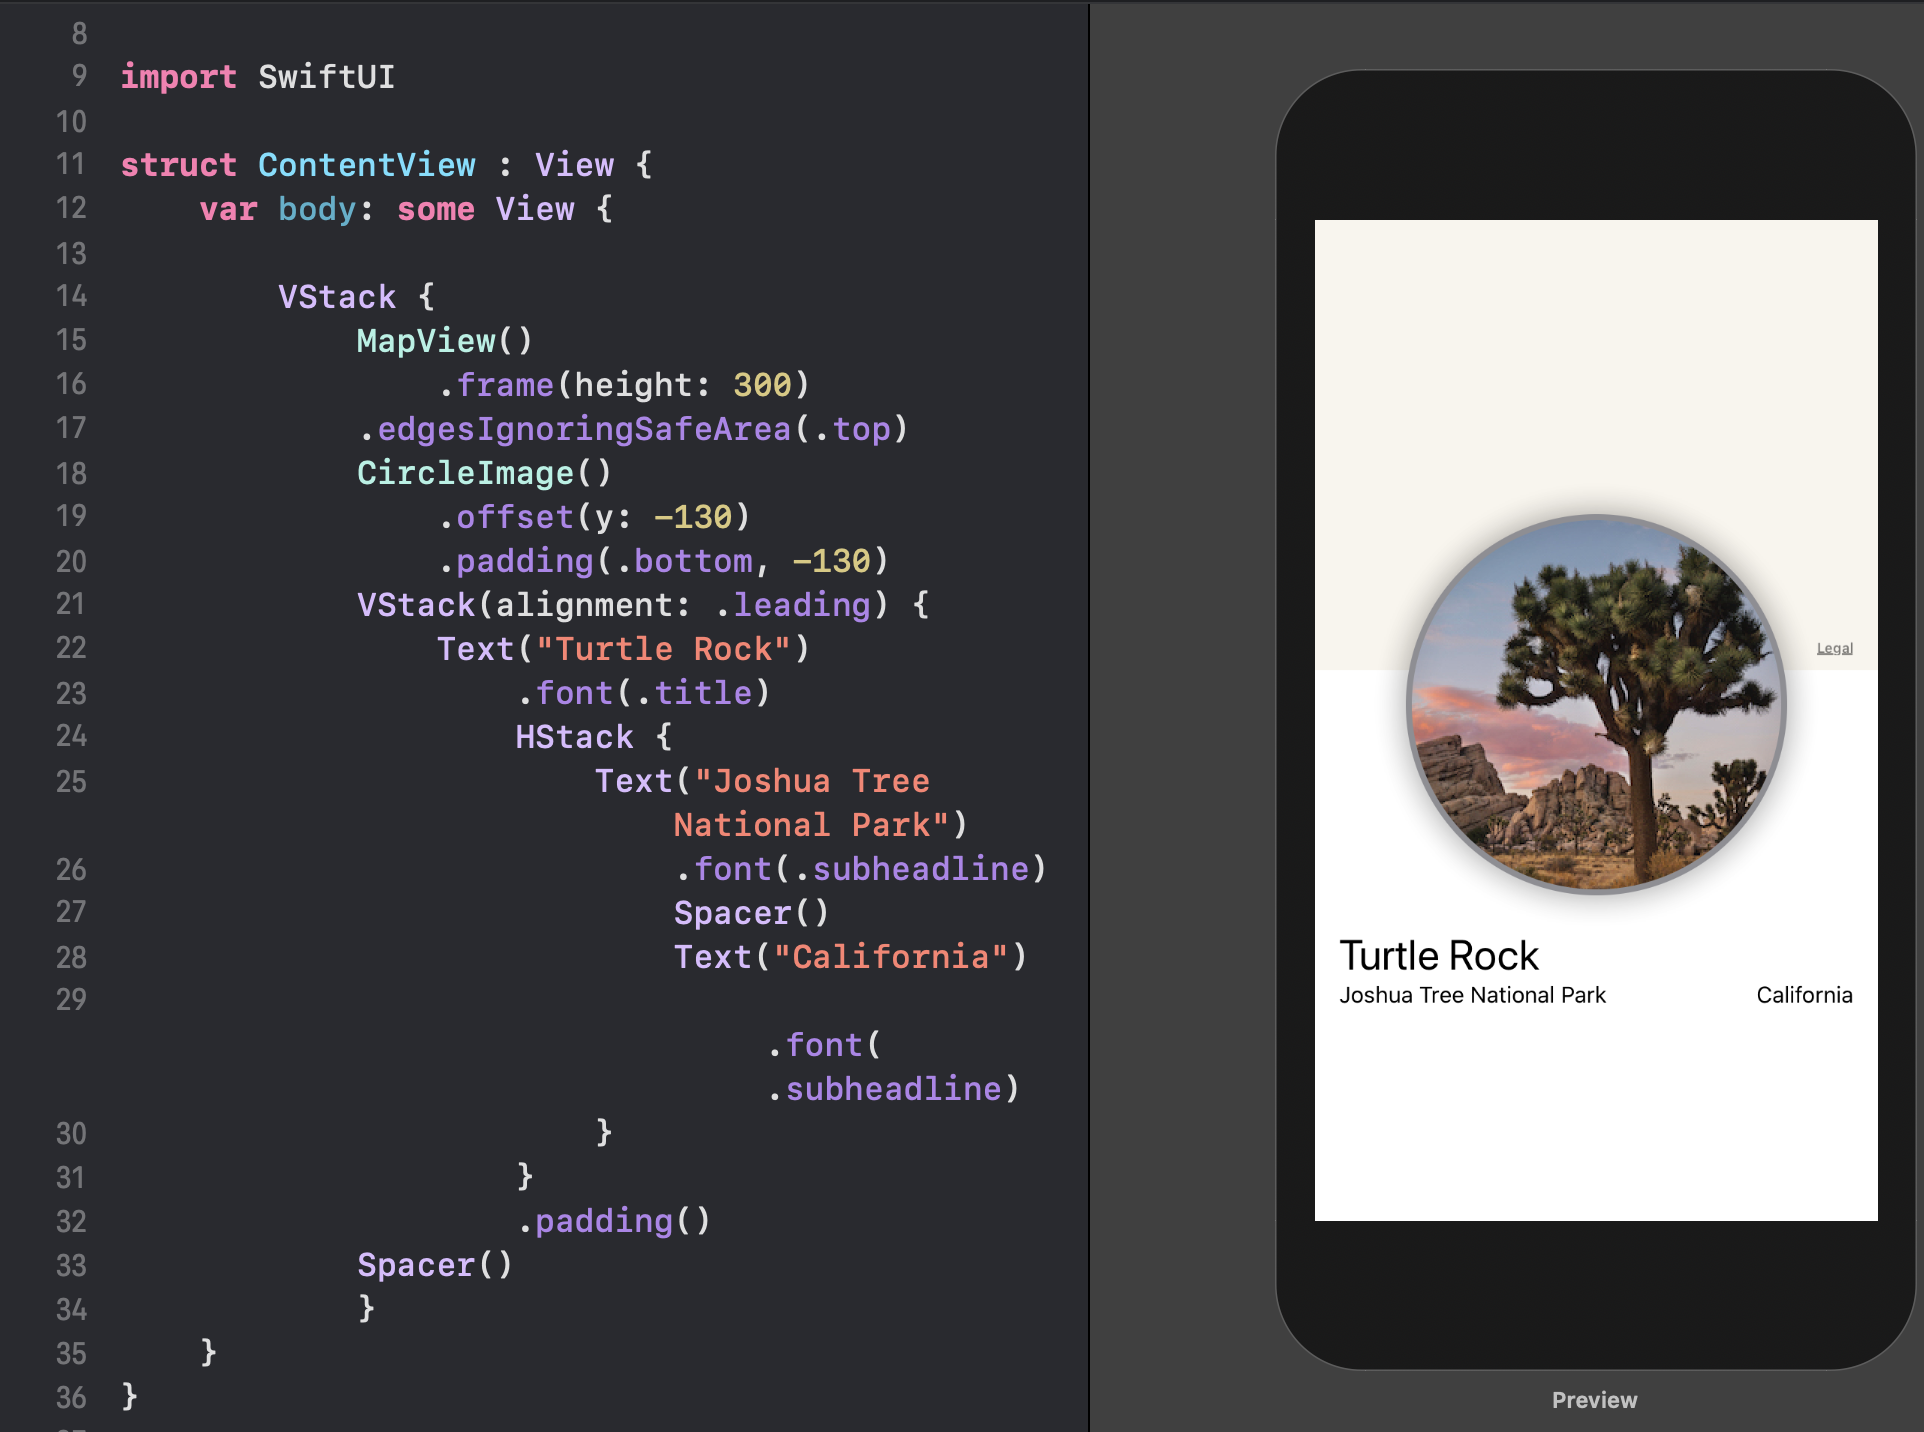Place the cursor on import keyword

[x=178, y=77]
